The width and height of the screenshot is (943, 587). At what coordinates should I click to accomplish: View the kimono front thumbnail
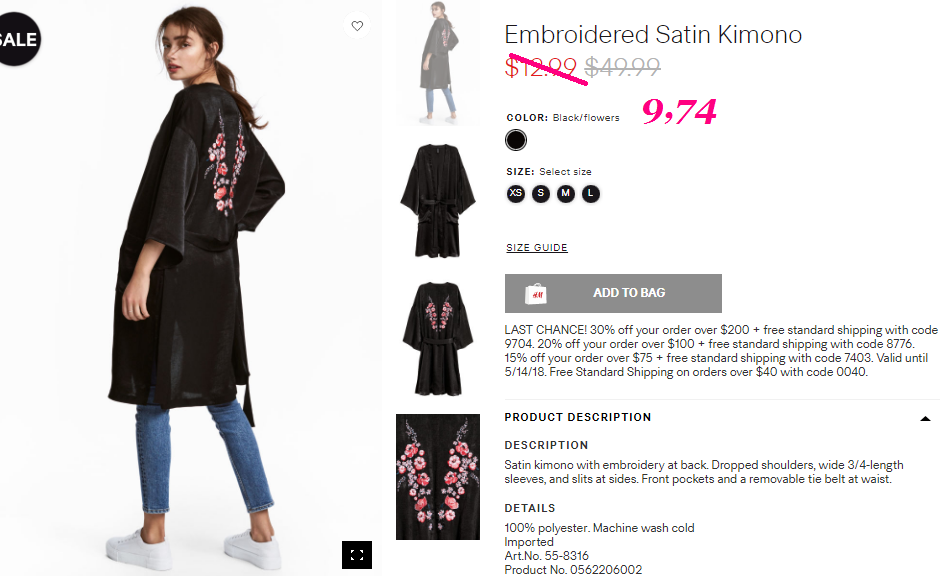tap(438, 200)
